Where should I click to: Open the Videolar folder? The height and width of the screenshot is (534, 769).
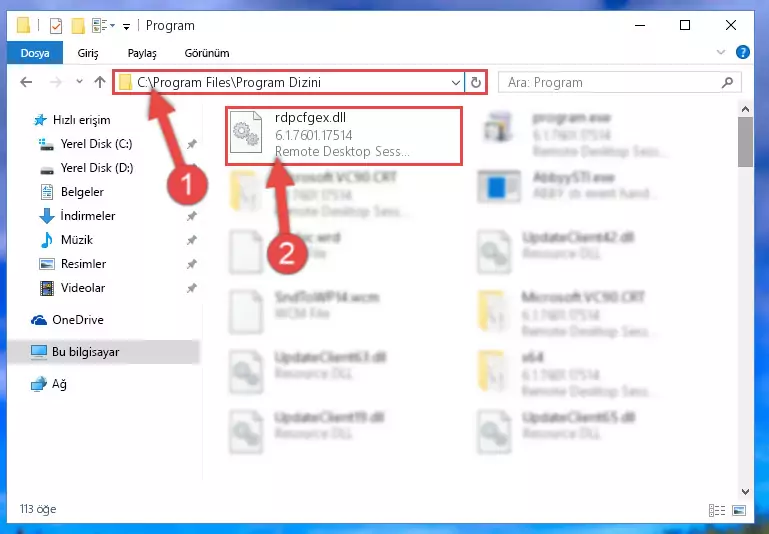pyautogui.click(x=72, y=288)
